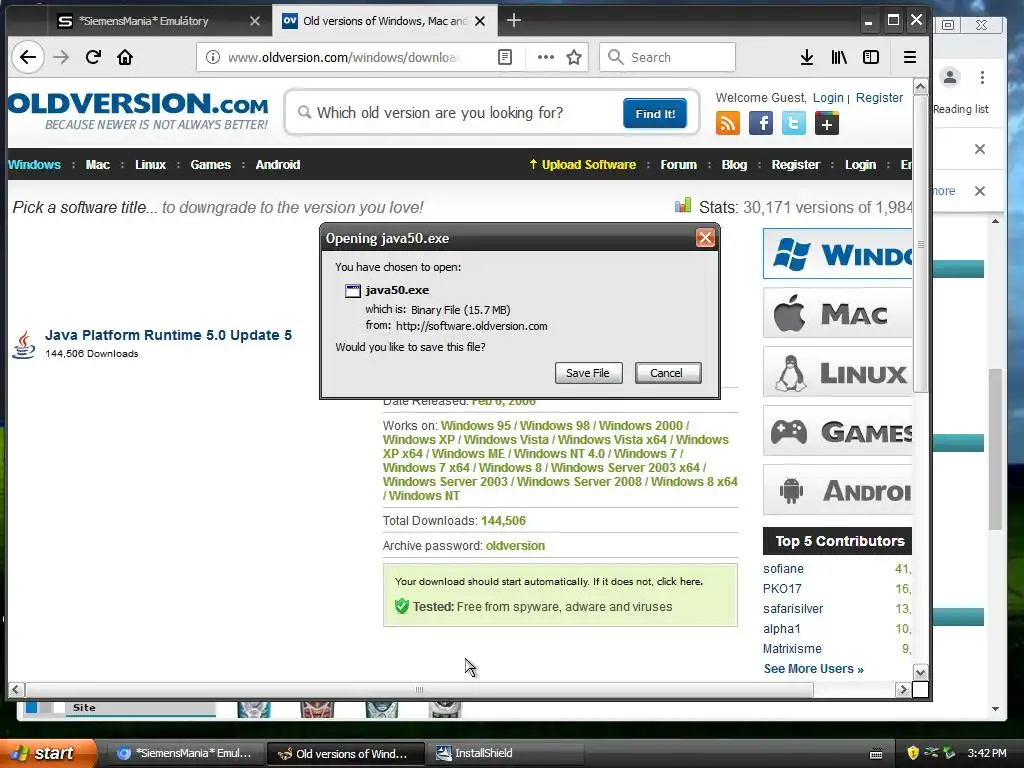1024x768 pixels.
Task: Open a new Firefox tab
Action: coord(514,20)
